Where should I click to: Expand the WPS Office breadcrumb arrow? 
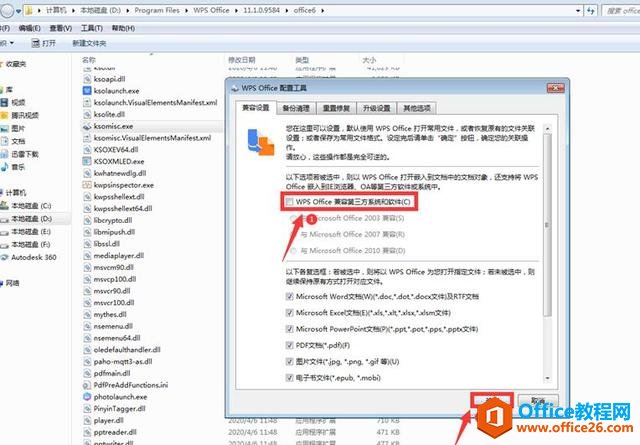coord(236,11)
